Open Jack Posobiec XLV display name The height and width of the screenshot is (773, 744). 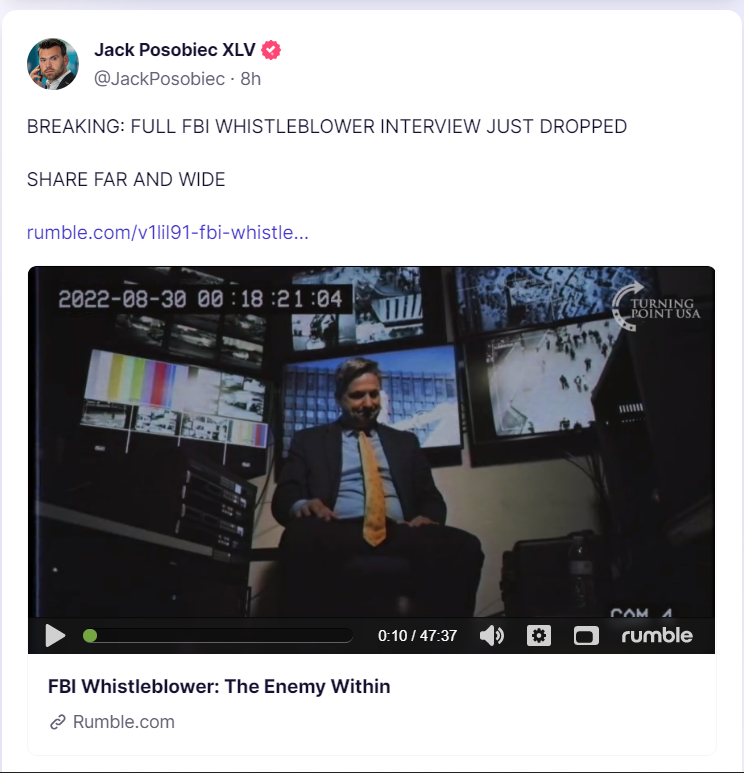point(175,50)
